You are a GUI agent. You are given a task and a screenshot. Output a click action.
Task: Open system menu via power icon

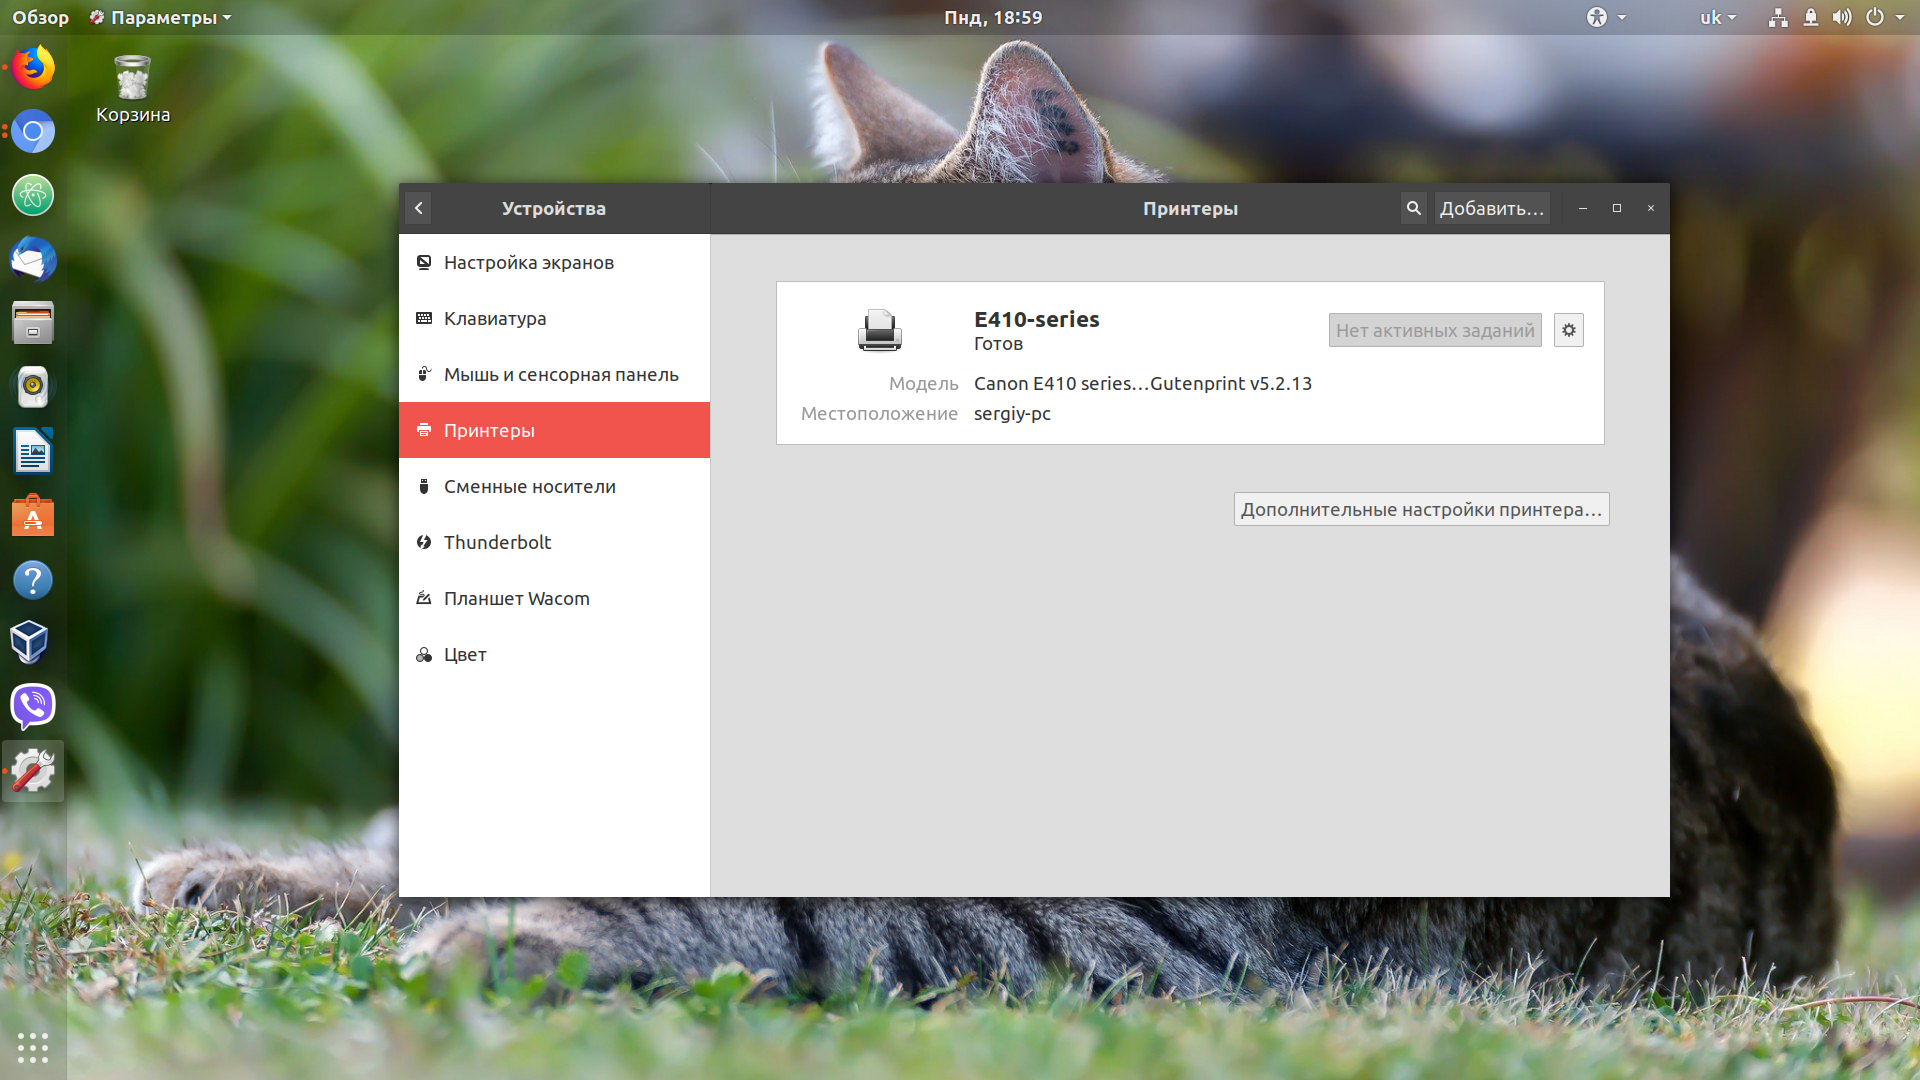point(1885,17)
